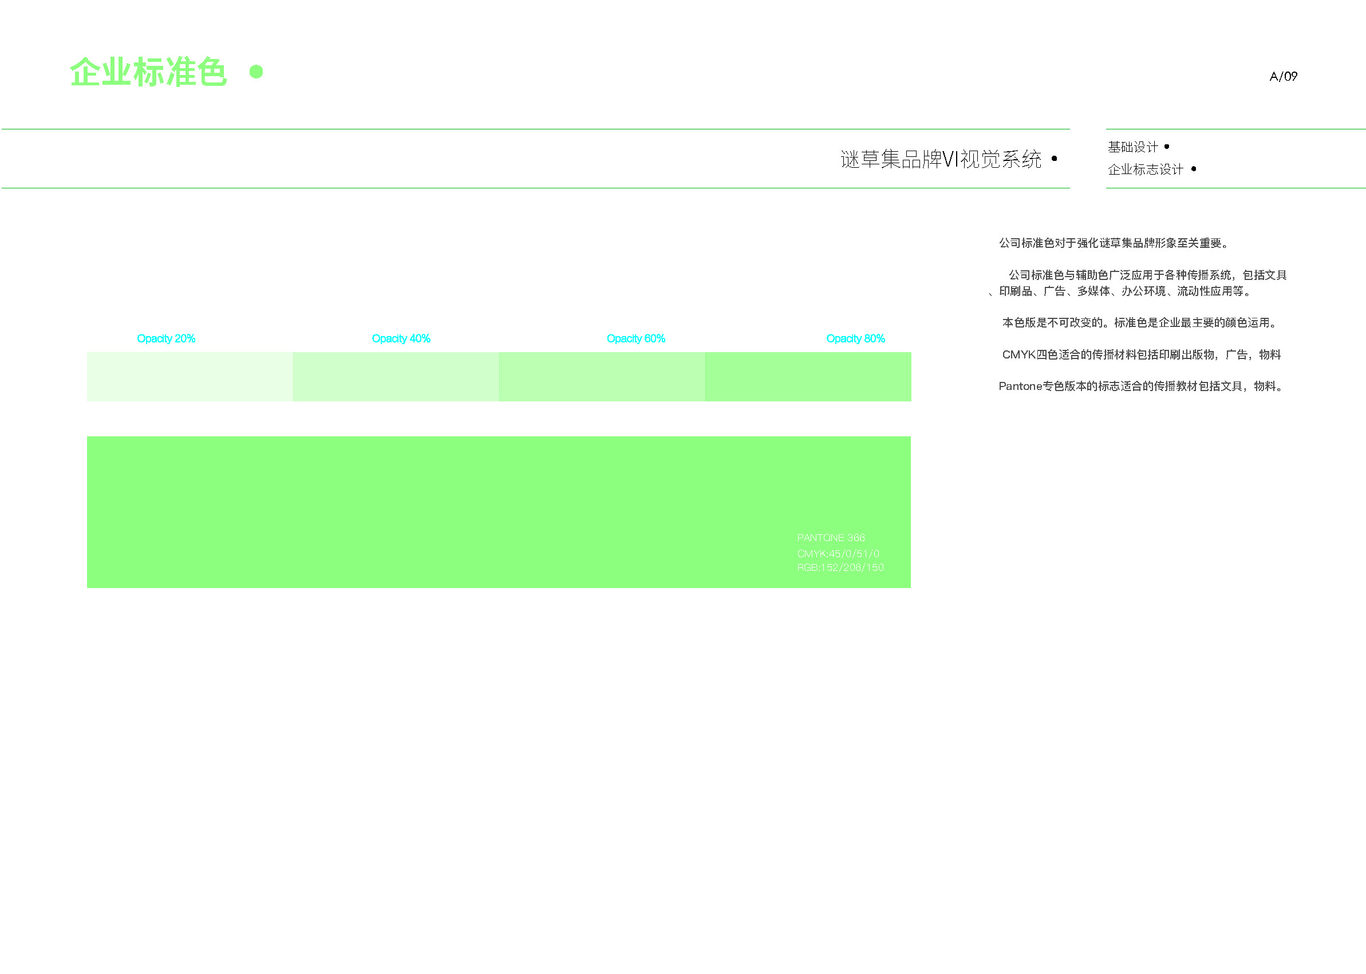Click the 谜草集品牌VI视觉系统 heading

[941, 159]
